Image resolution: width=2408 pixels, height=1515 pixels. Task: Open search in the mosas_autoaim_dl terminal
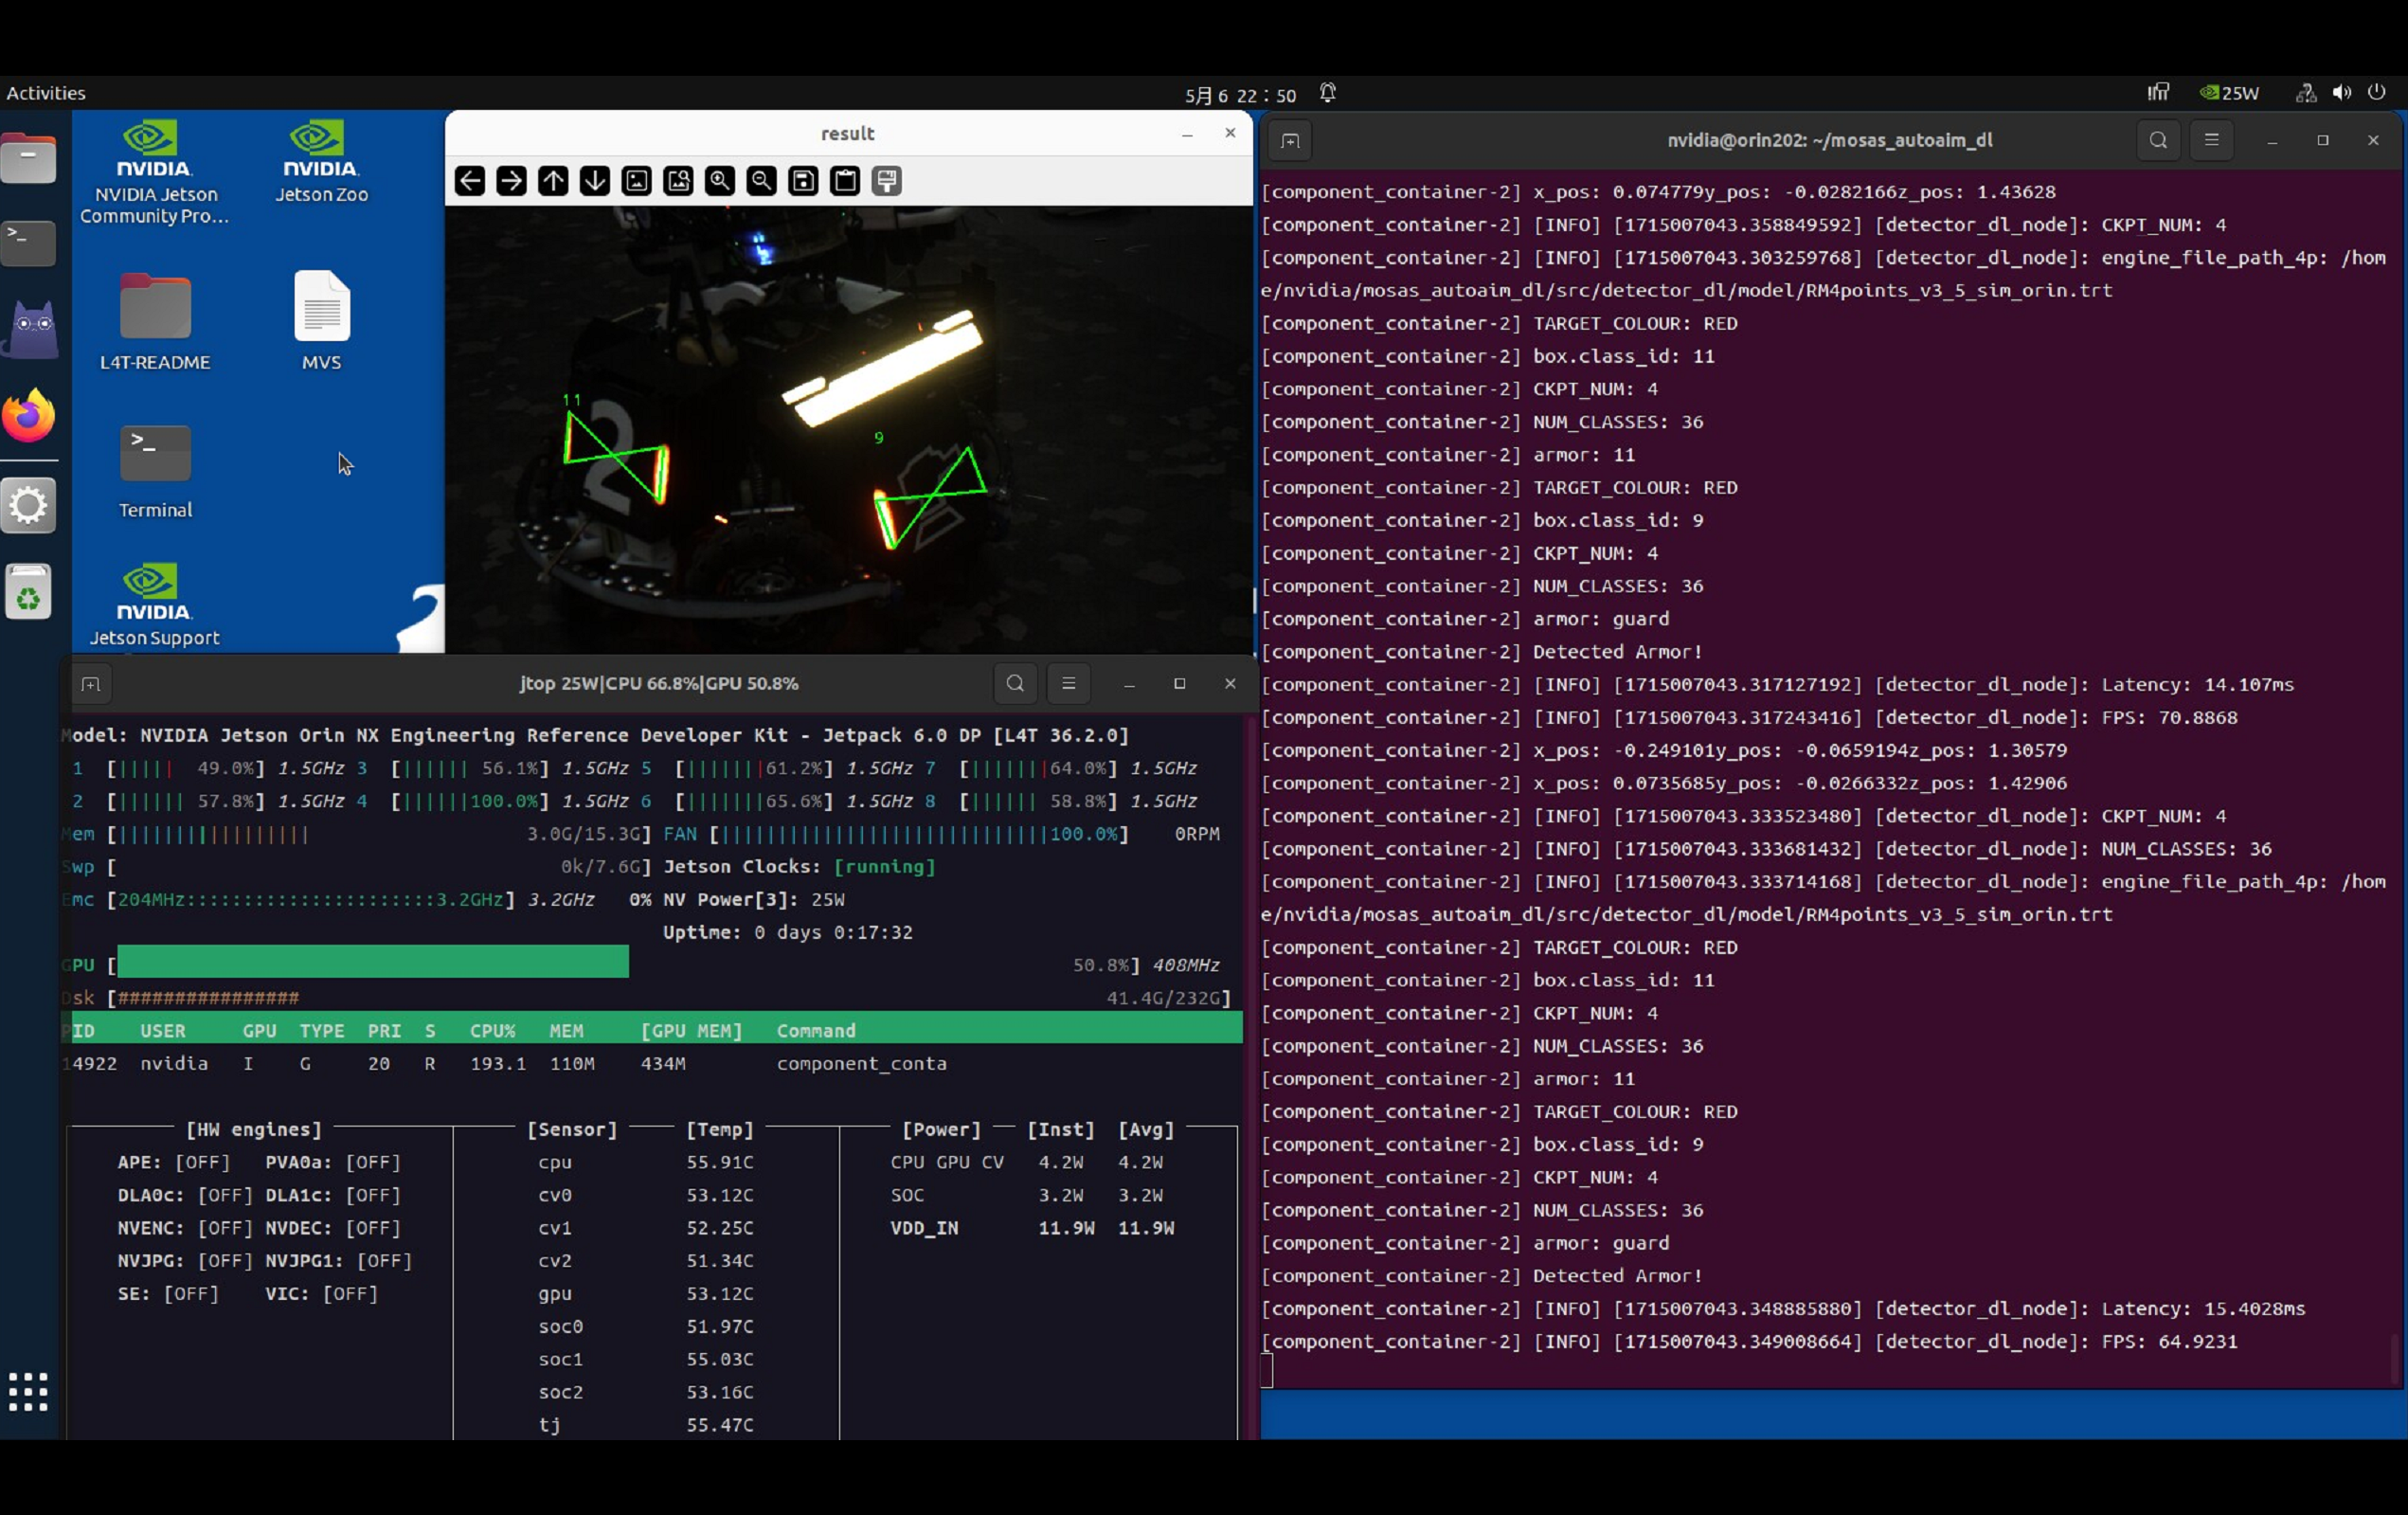click(x=2158, y=140)
